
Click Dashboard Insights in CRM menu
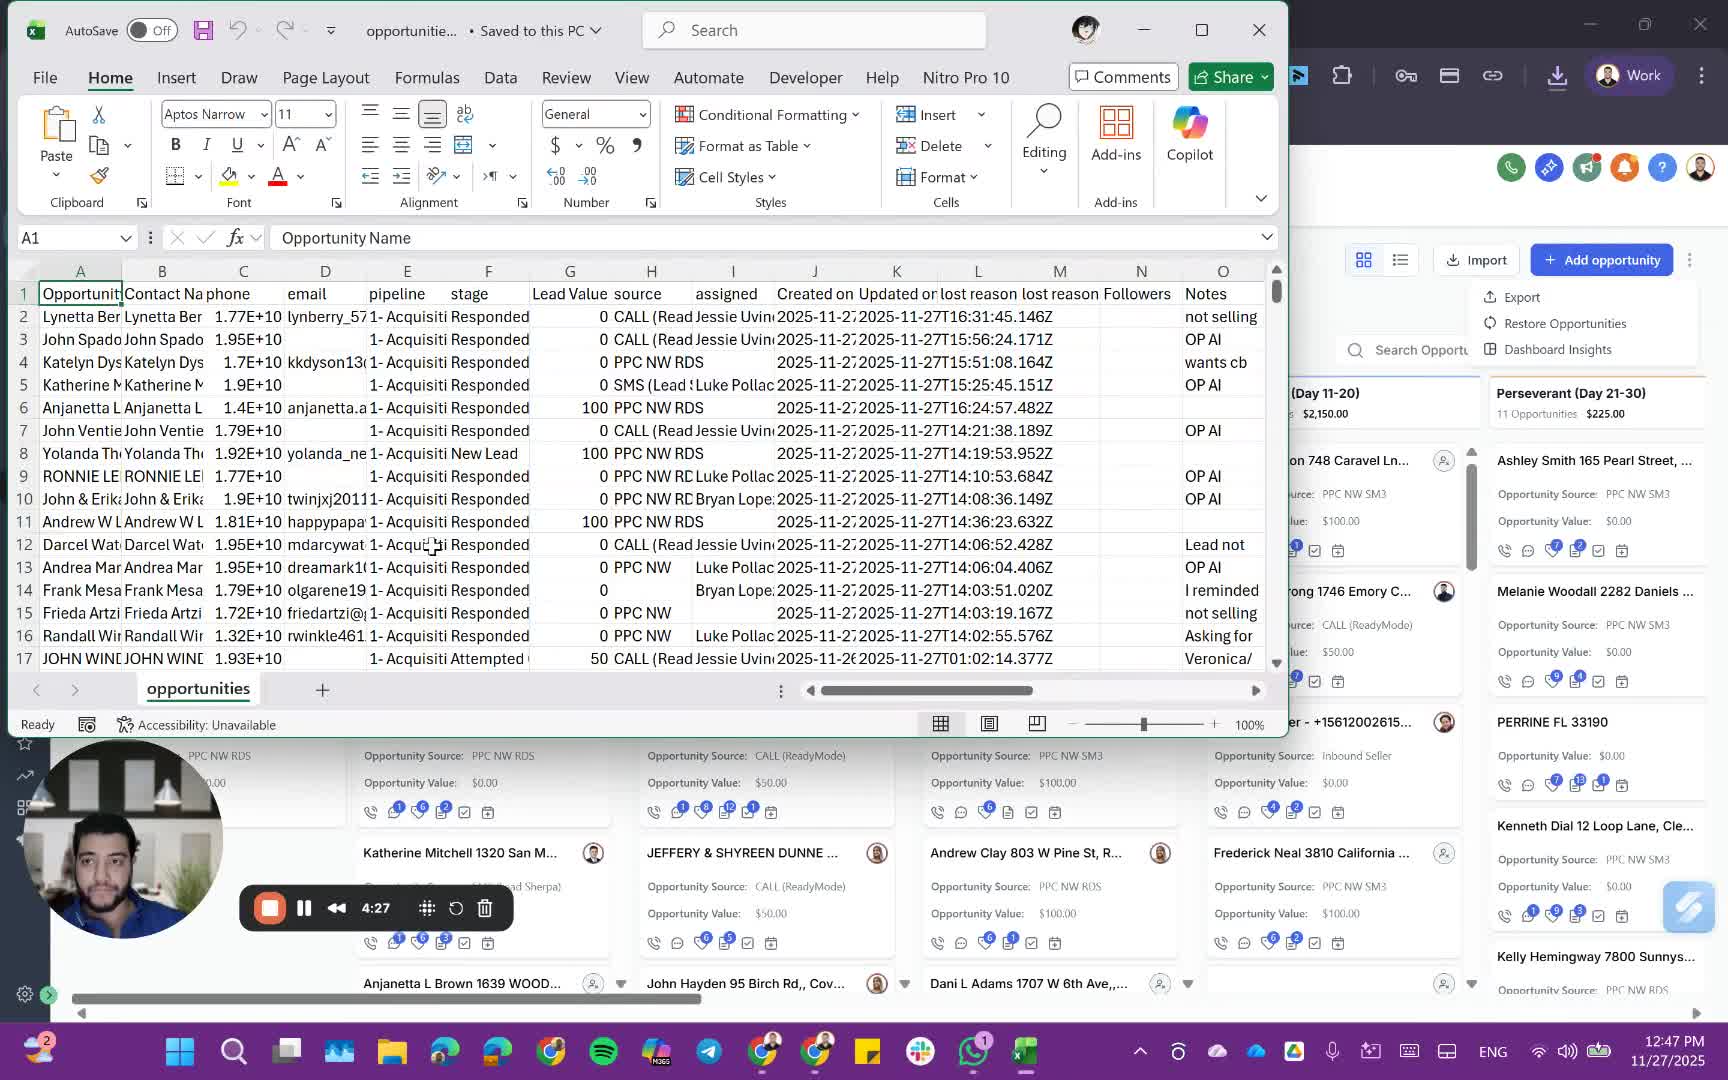pyautogui.click(x=1547, y=349)
